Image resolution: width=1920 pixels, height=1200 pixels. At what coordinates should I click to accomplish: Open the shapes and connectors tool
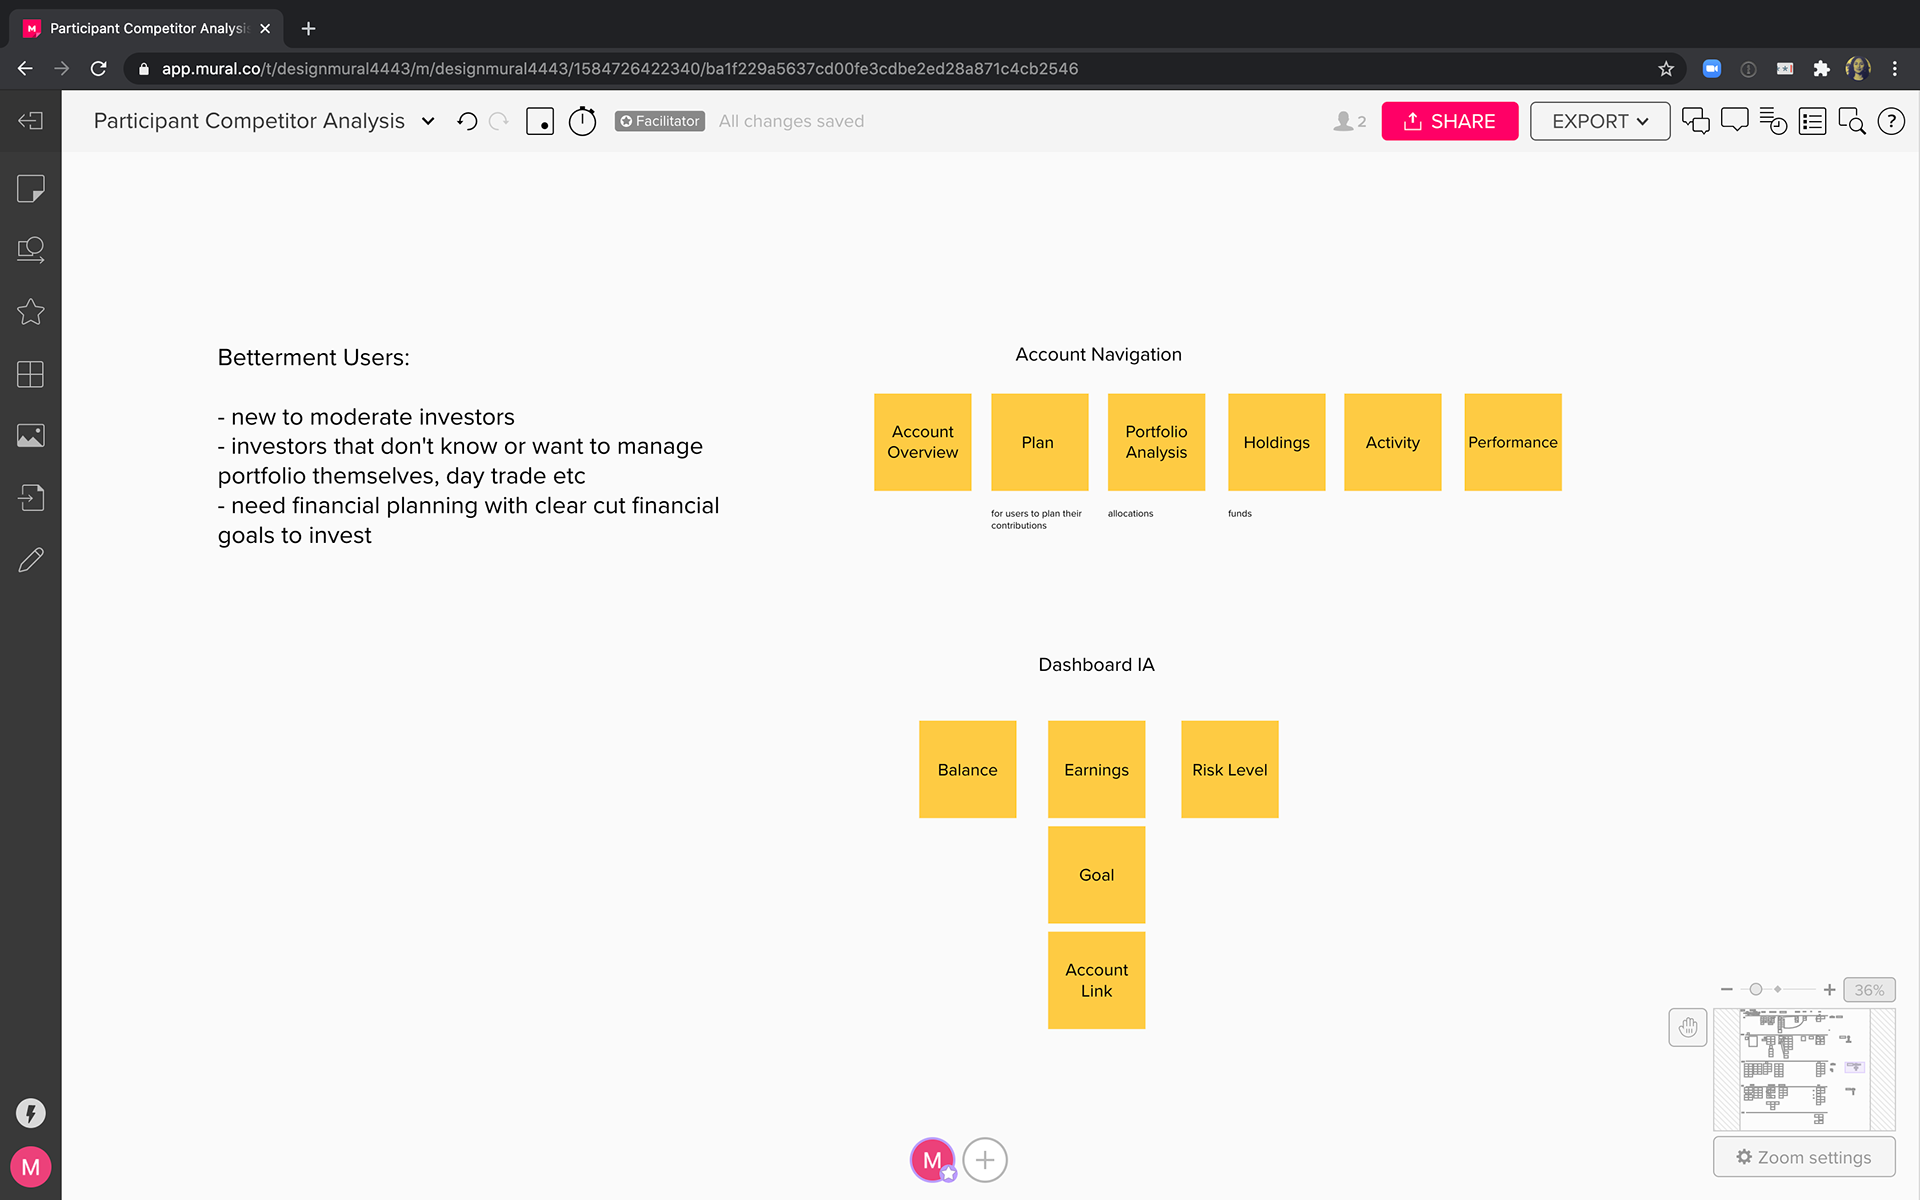30,250
